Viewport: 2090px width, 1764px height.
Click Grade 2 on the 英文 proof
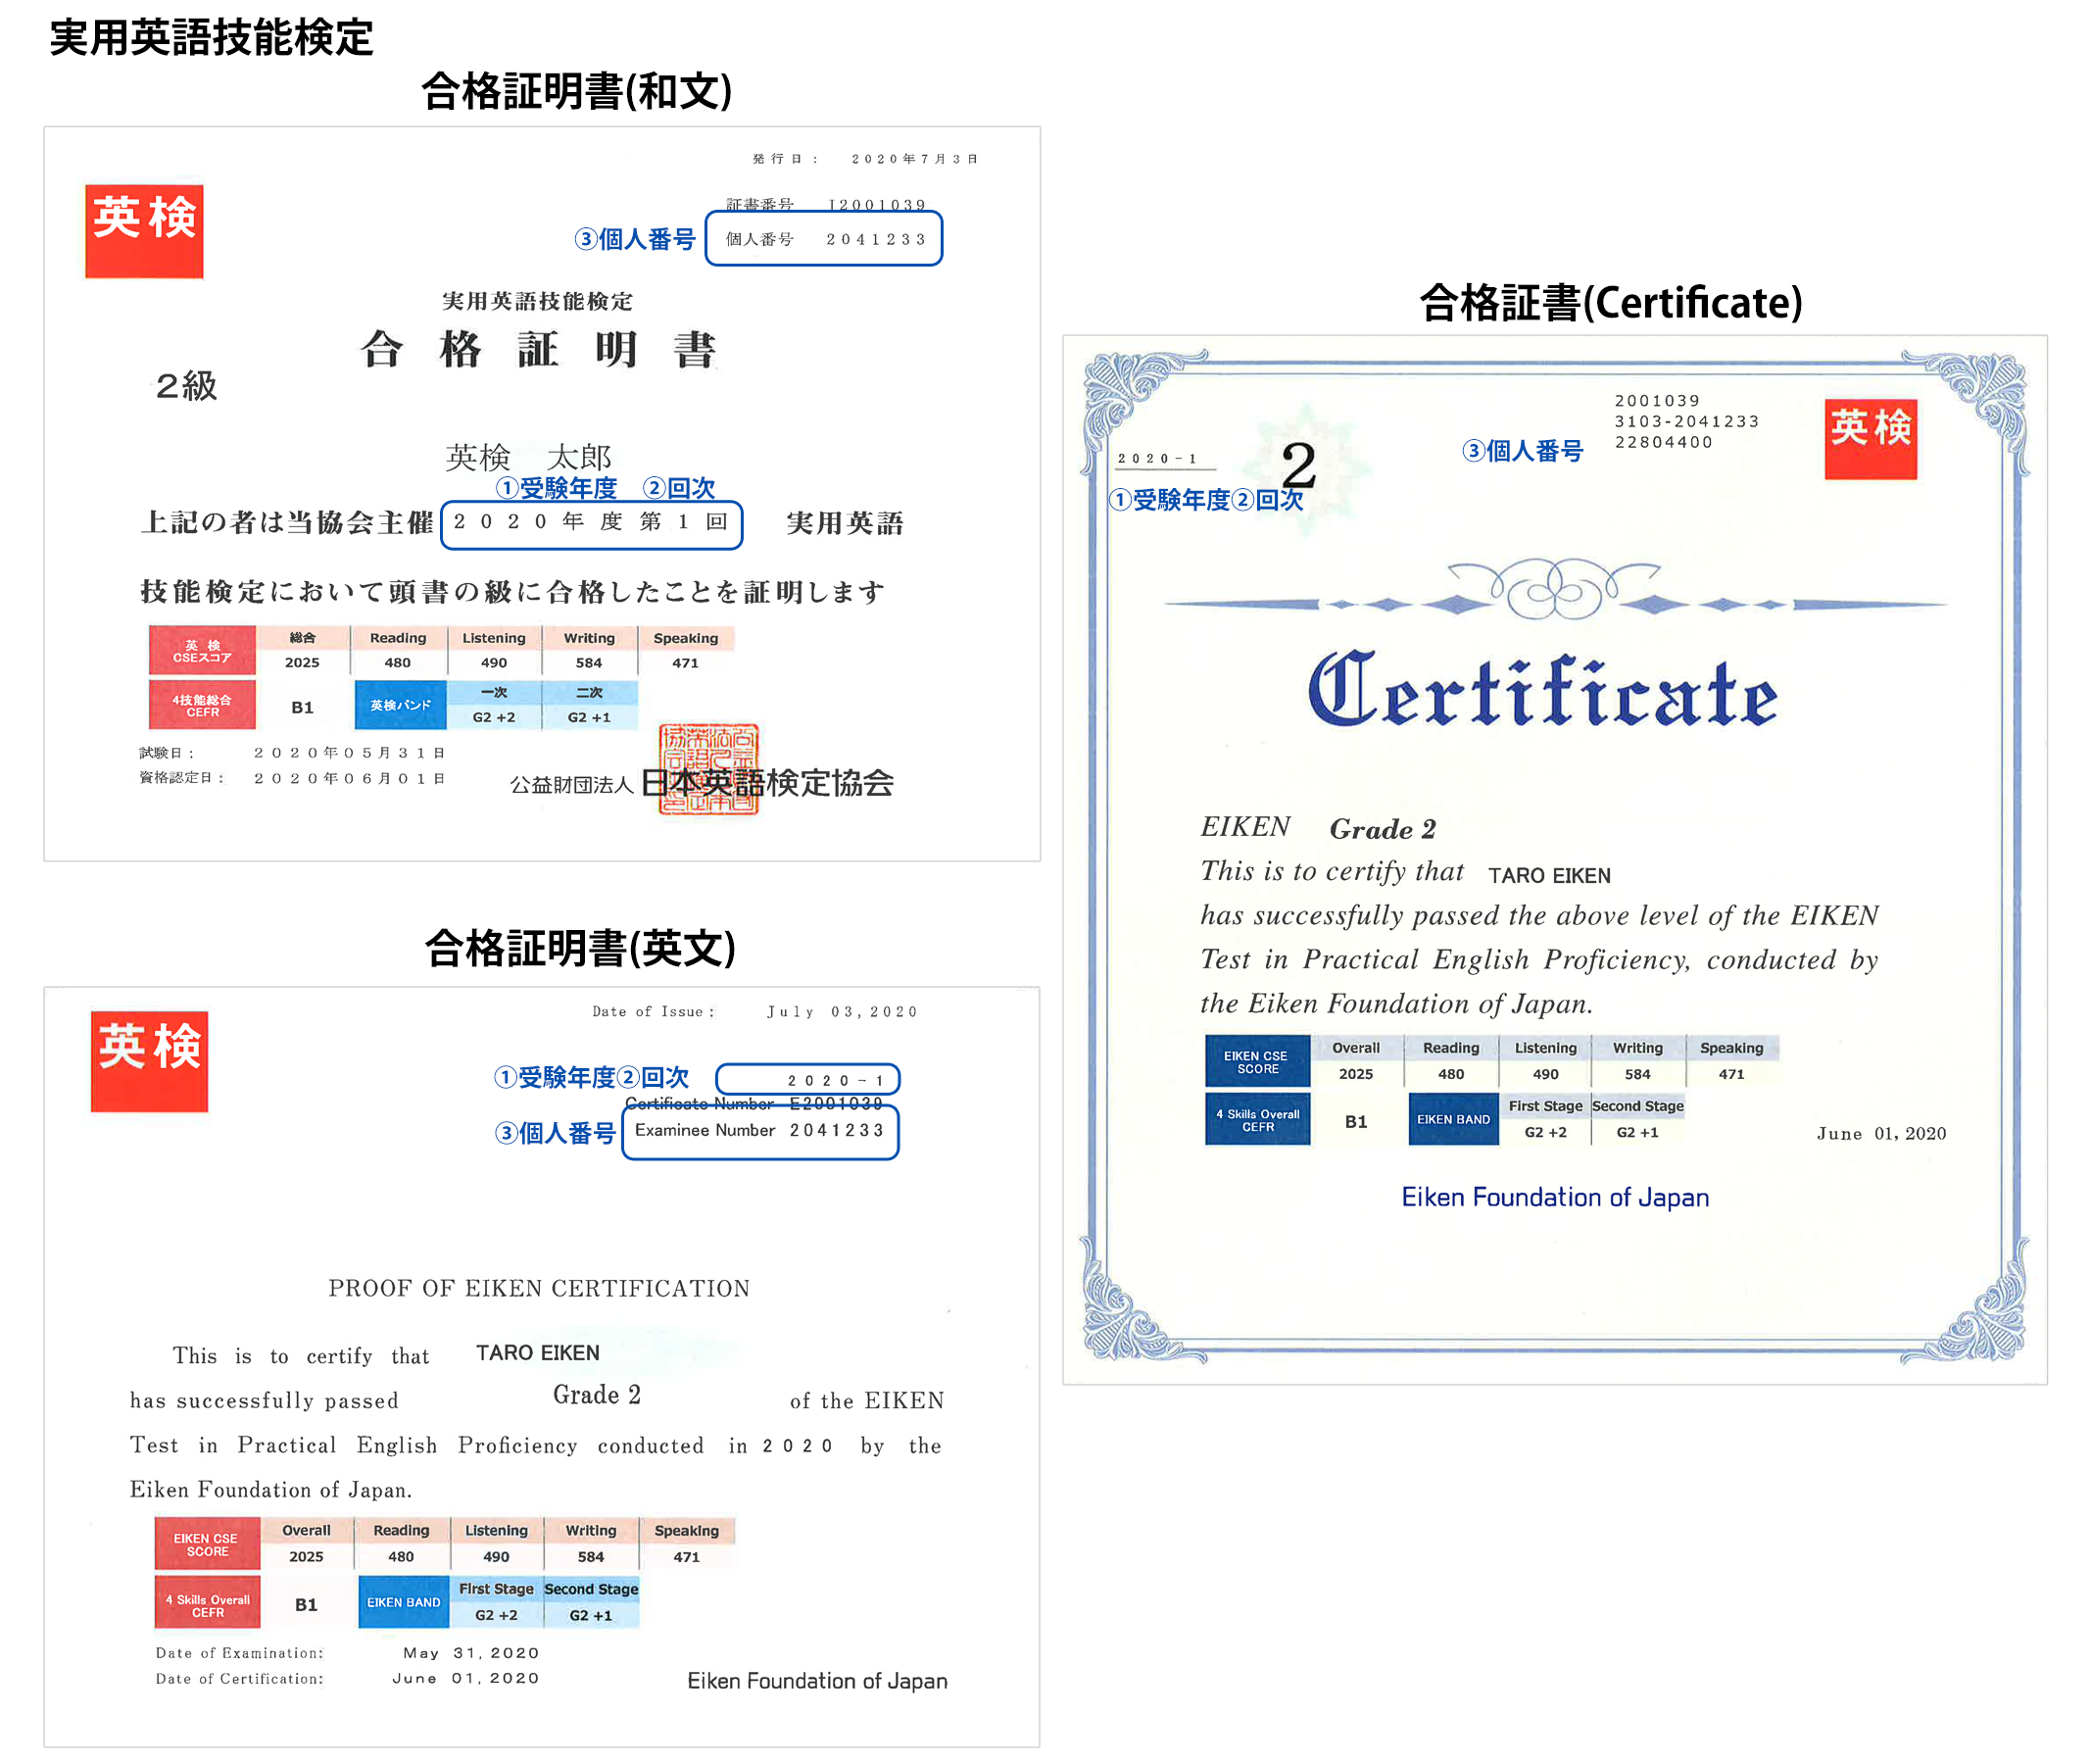[x=597, y=1395]
